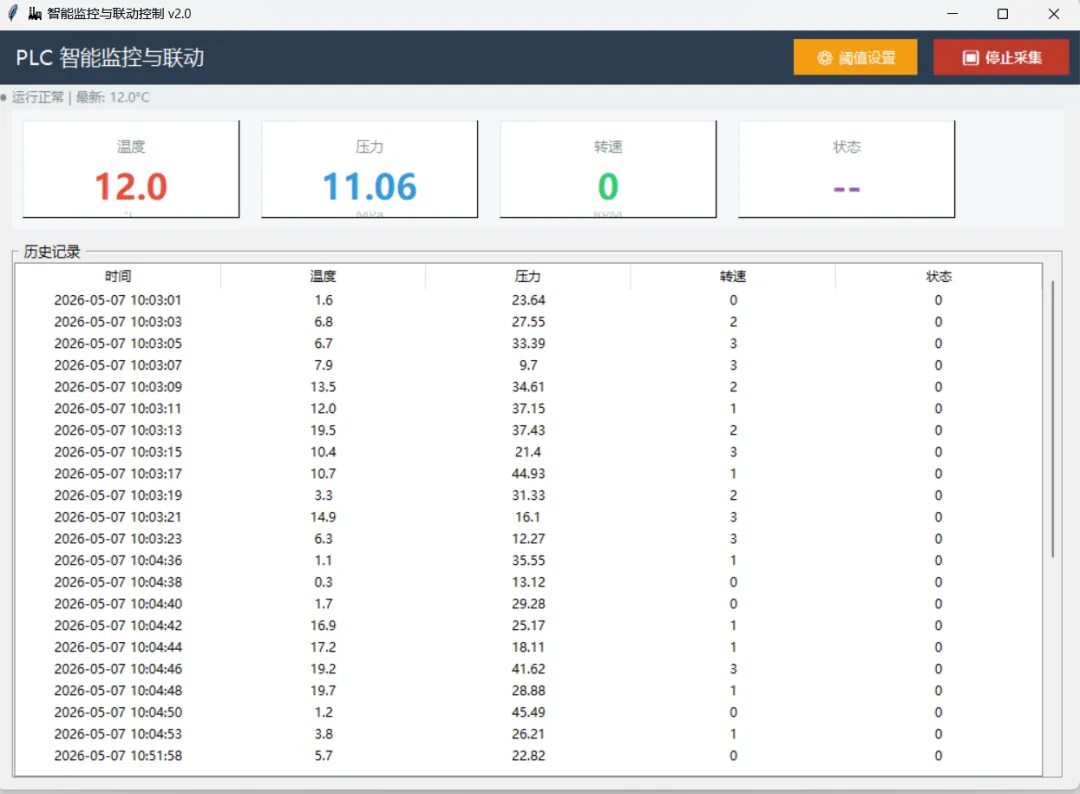Click temperature value 13.5 in history table
The height and width of the screenshot is (794, 1080).
pyautogui.click(x=323, y=387)
